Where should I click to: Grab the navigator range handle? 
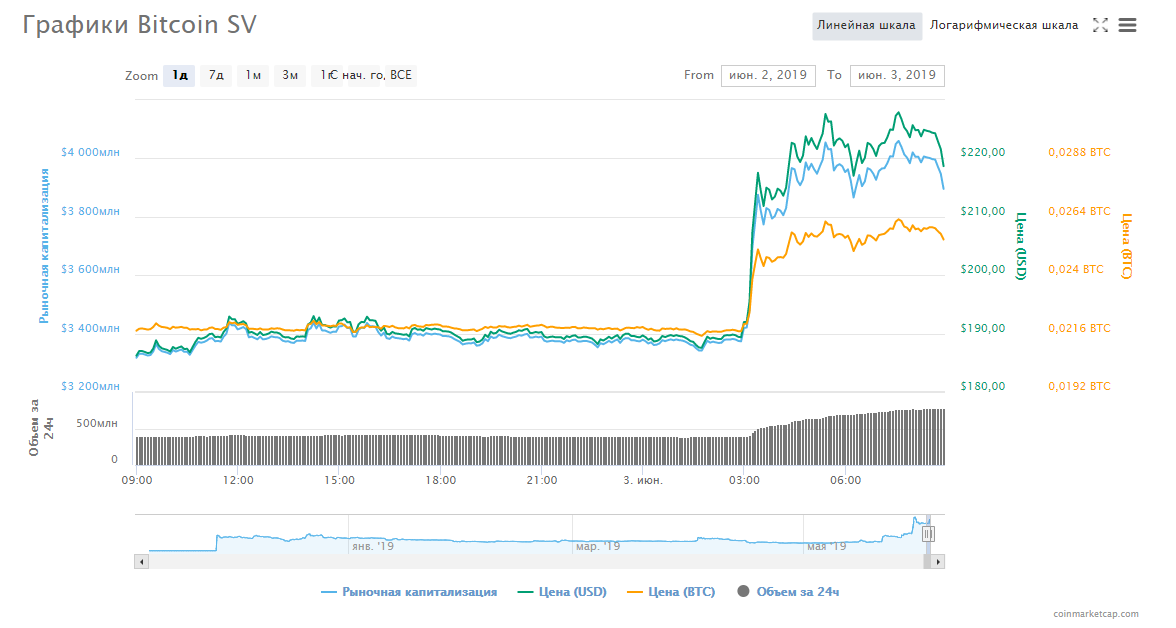click(928, 534)
